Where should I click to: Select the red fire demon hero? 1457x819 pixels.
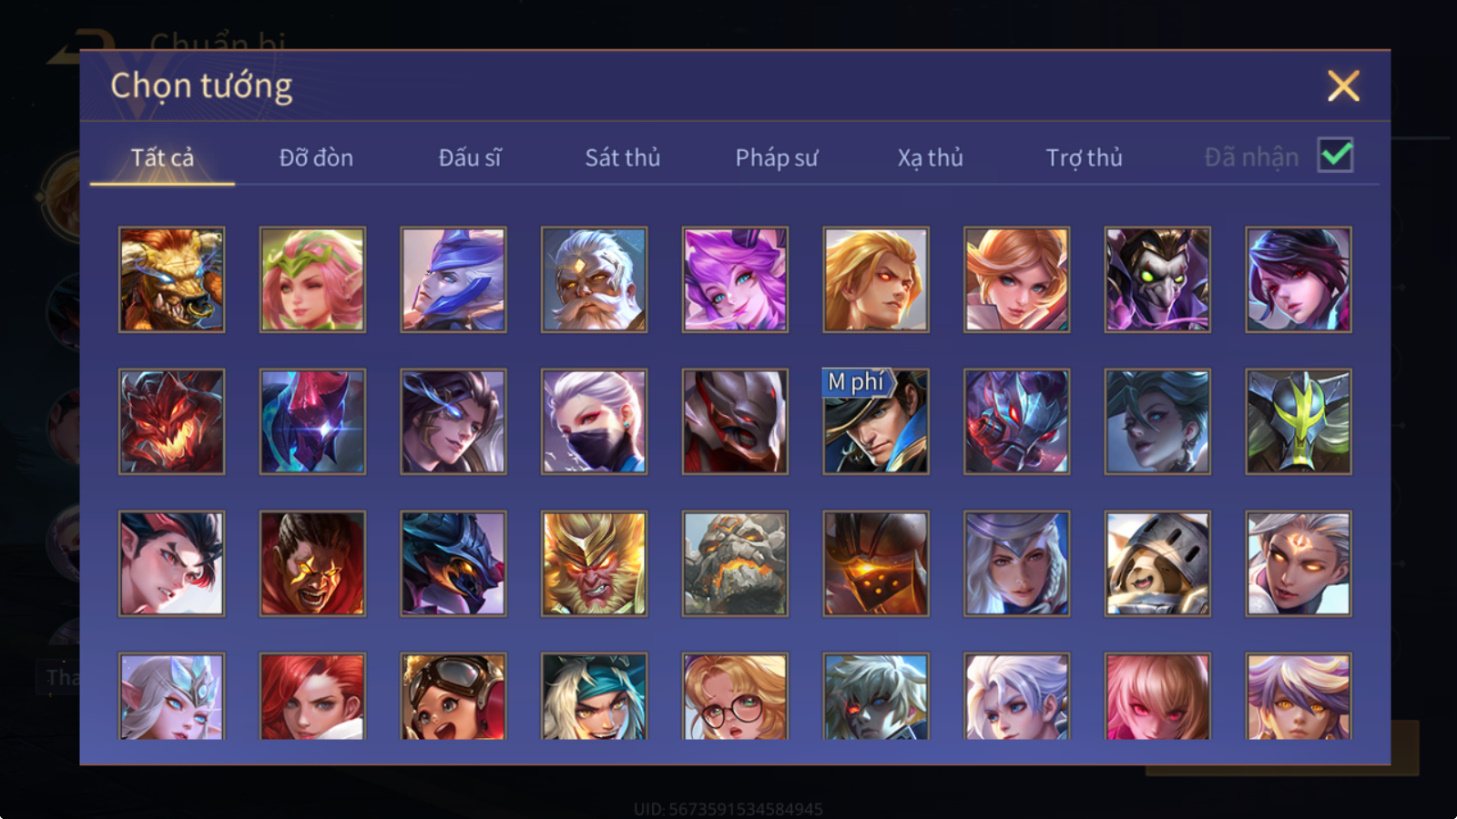tap(172, 421)
